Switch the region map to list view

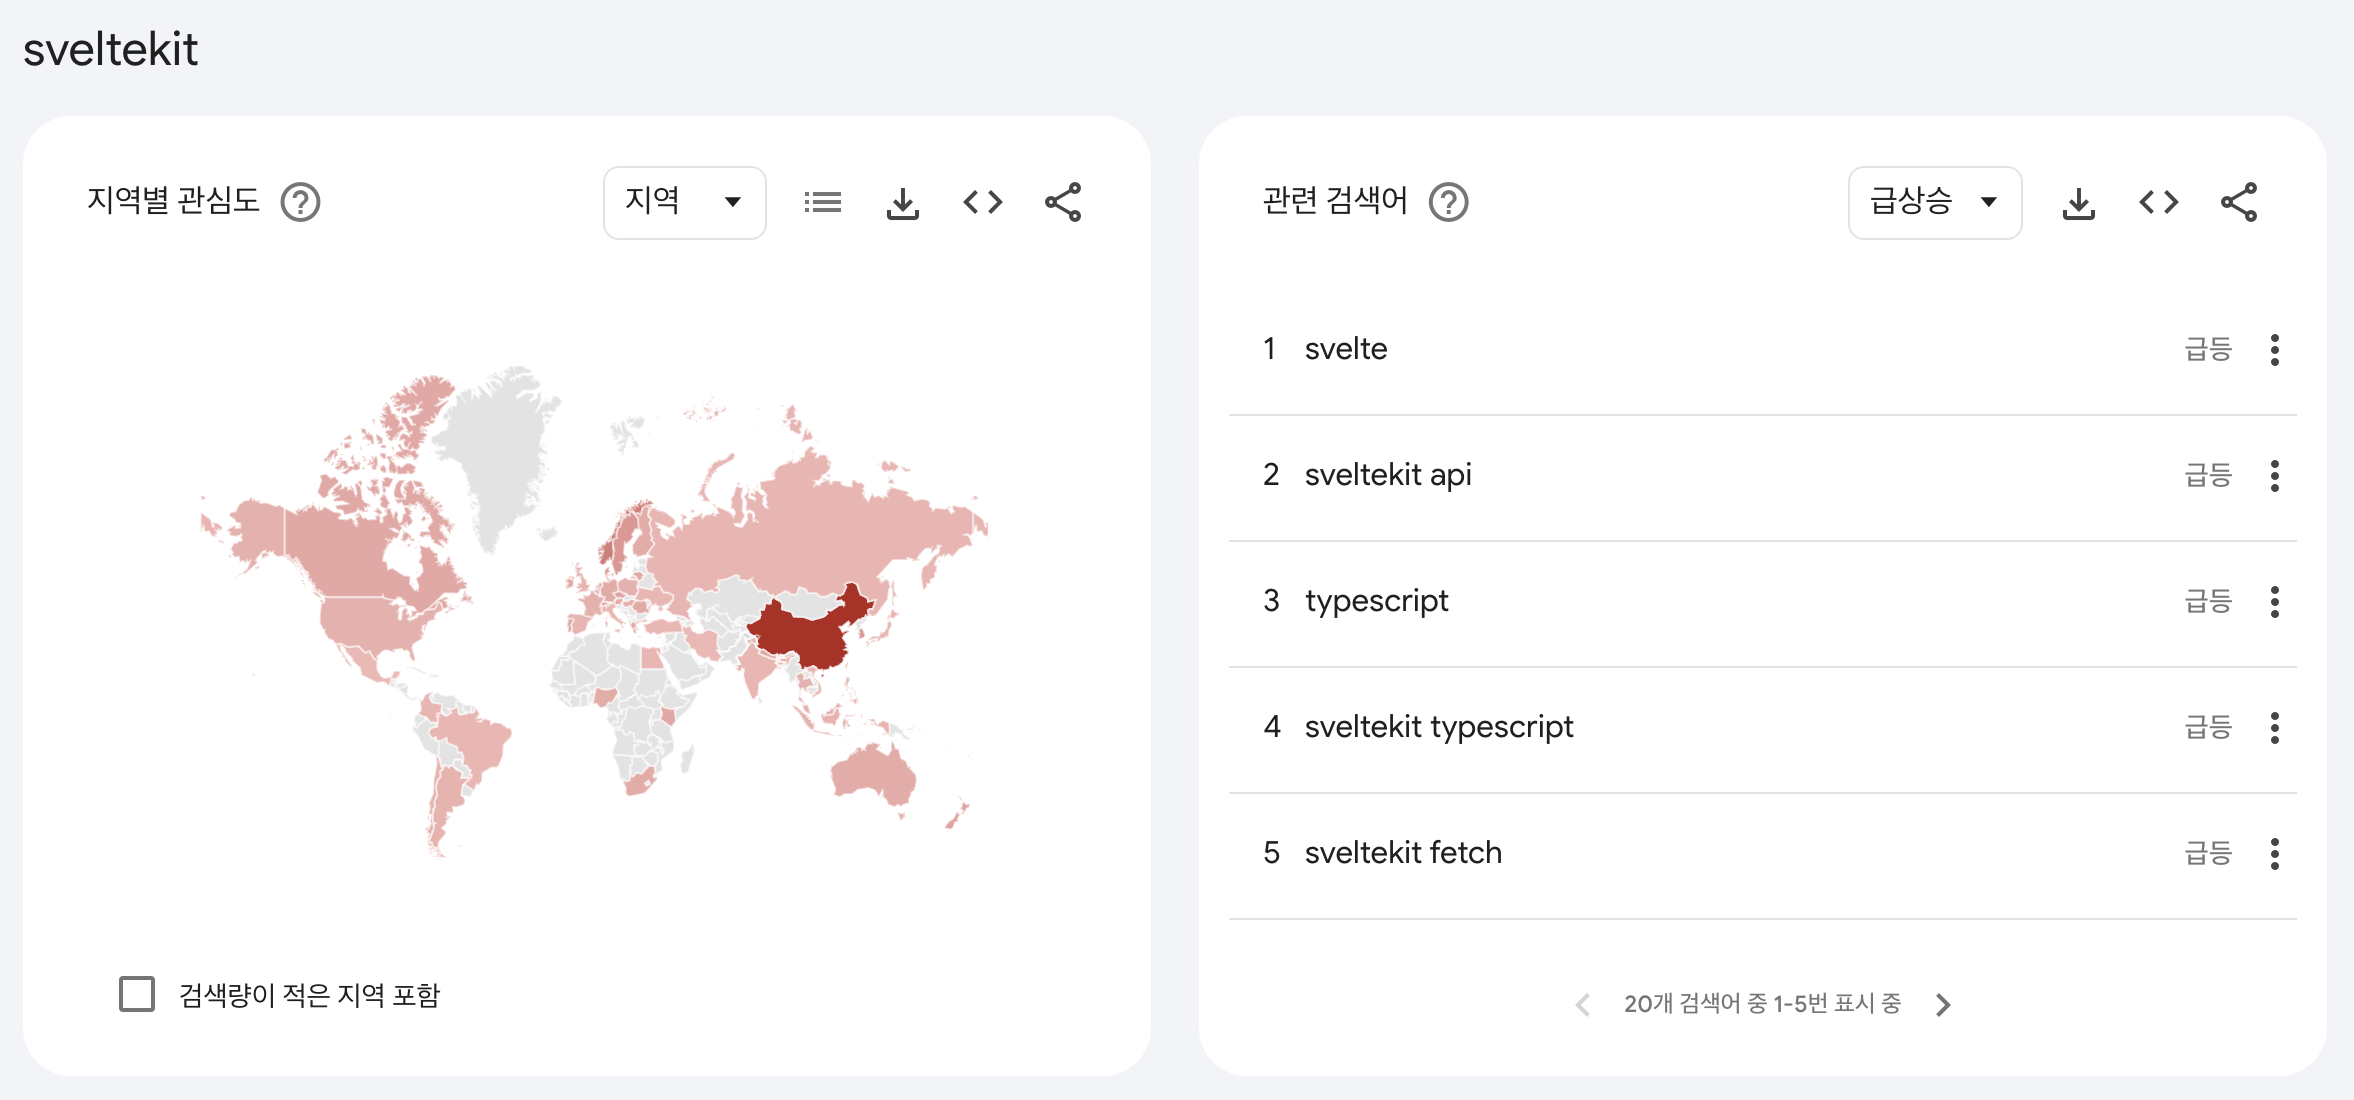click(822, 203)
